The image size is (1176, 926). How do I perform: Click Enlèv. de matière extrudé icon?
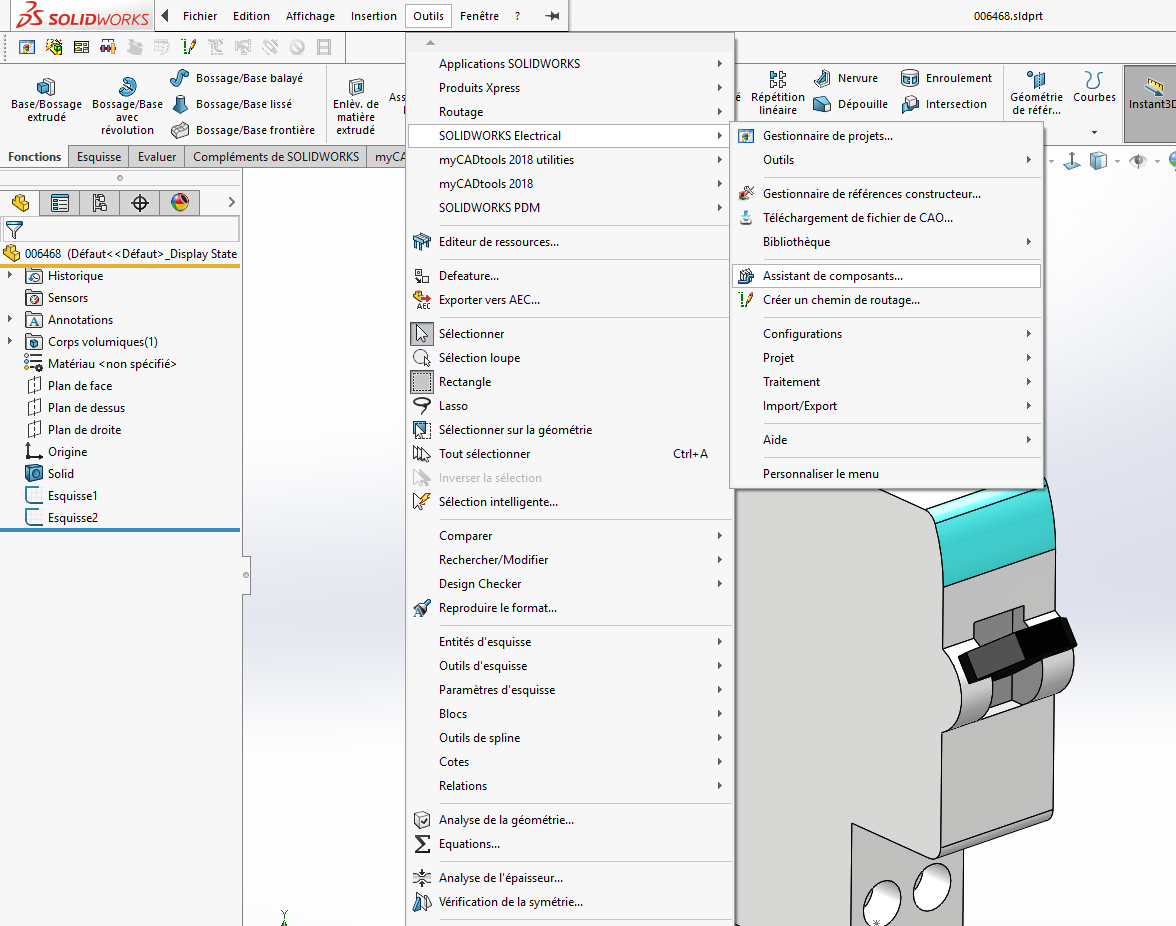(356, 86)
